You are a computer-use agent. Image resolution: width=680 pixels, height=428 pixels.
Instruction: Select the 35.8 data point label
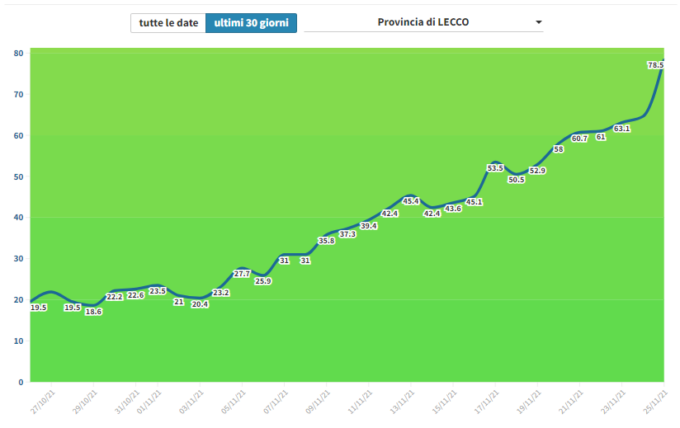coord(326,241)
